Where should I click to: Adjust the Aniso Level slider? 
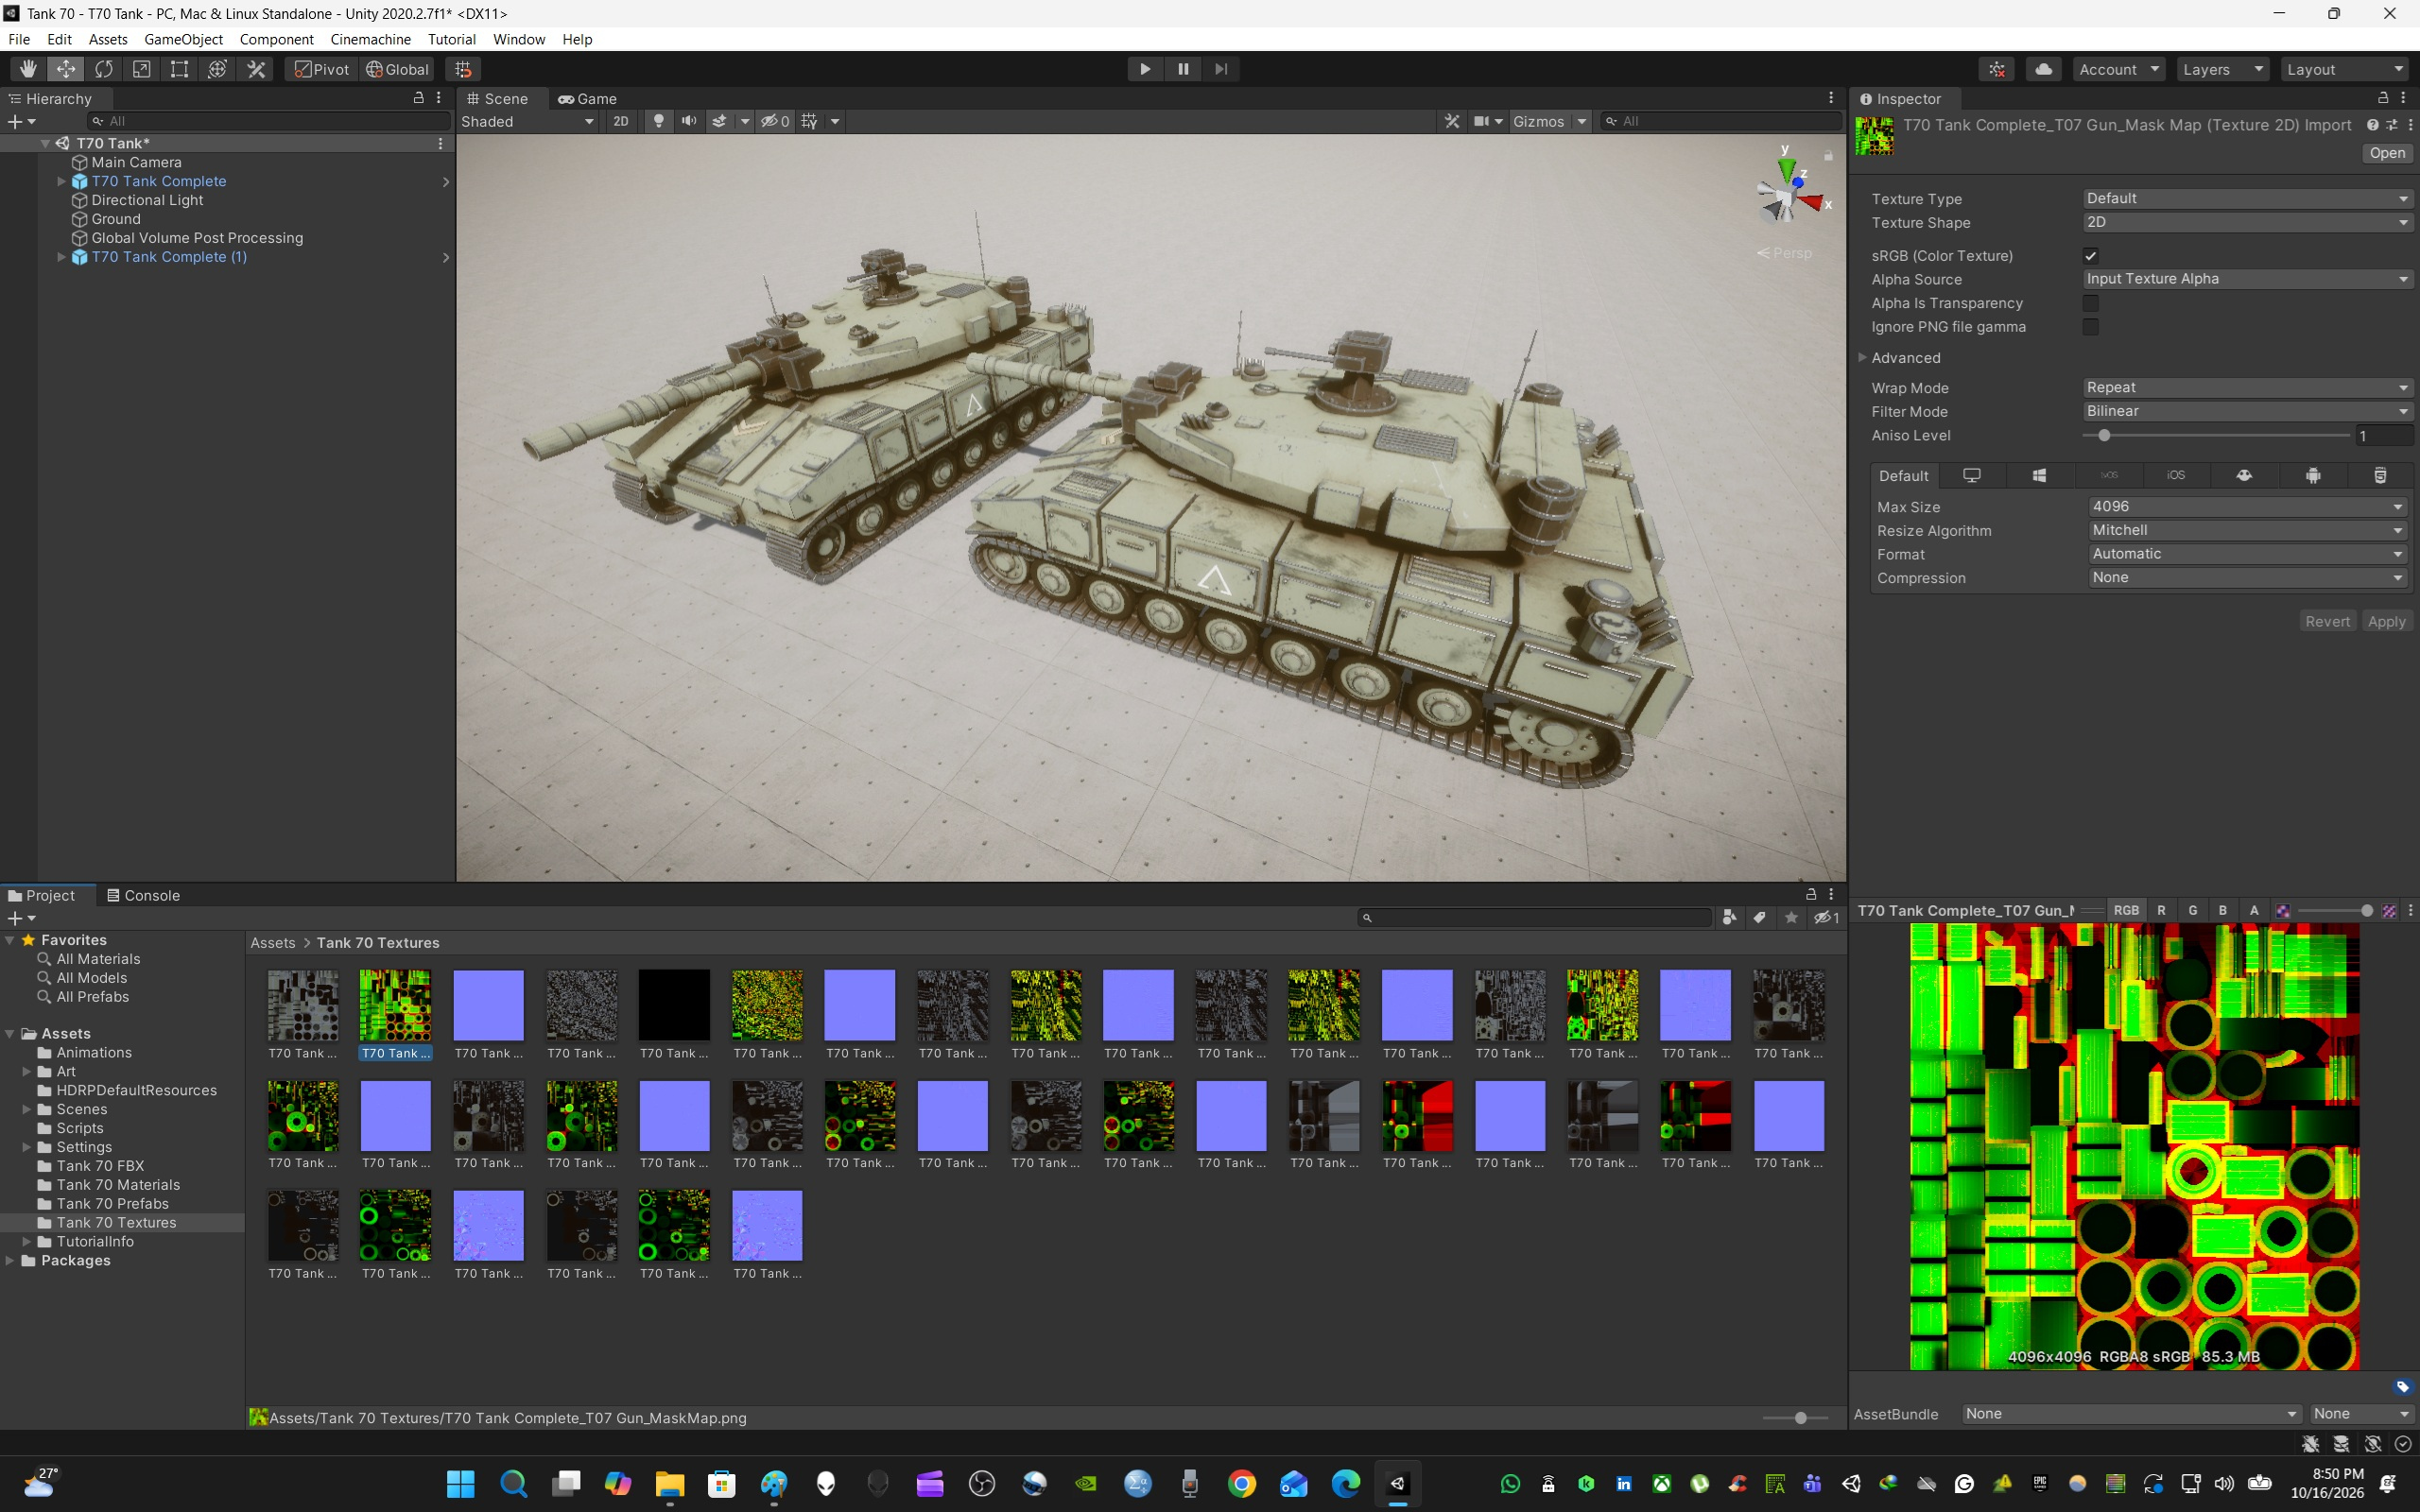pyautogui.click(x=2216, y=436)
